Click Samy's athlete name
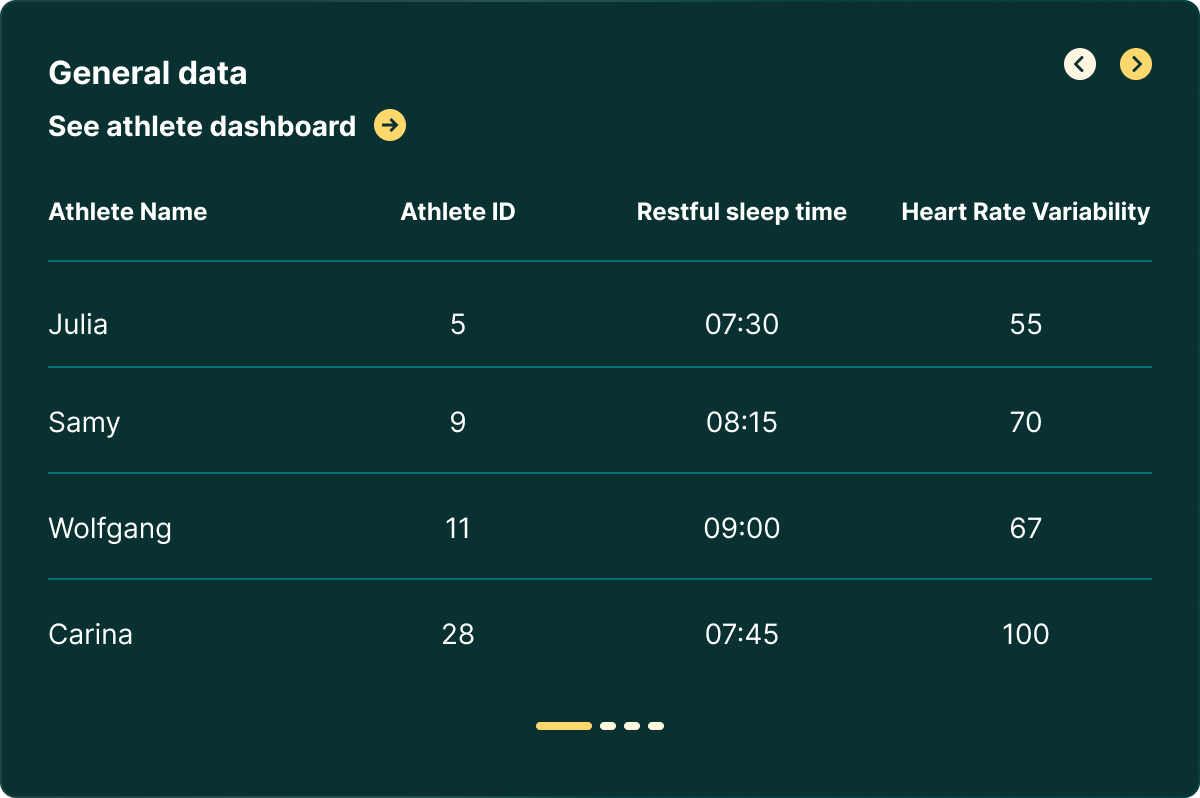Image resolution: width=1200 pixels, height=798 pixels. pyautogui.click(x=84, y=422)
